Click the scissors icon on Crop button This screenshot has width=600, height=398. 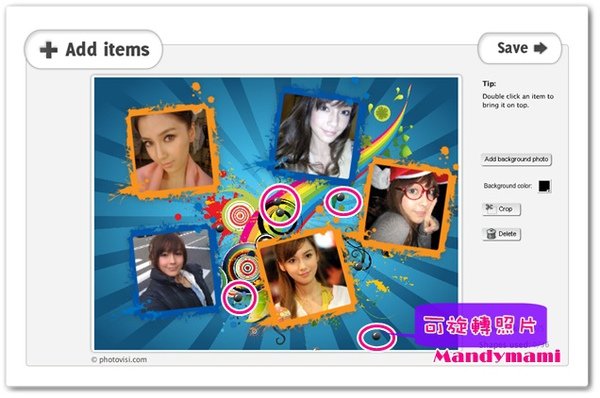pyautogui.click(x=489, y=208)
